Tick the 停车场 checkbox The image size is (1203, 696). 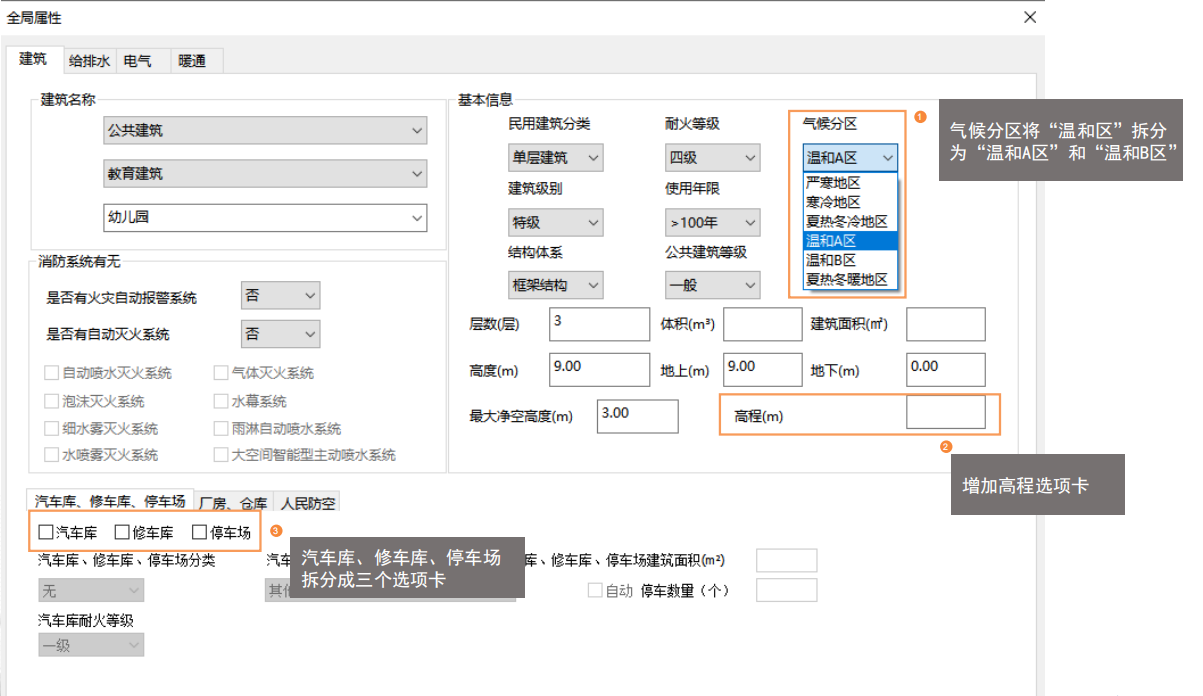[x=200, y=533]
